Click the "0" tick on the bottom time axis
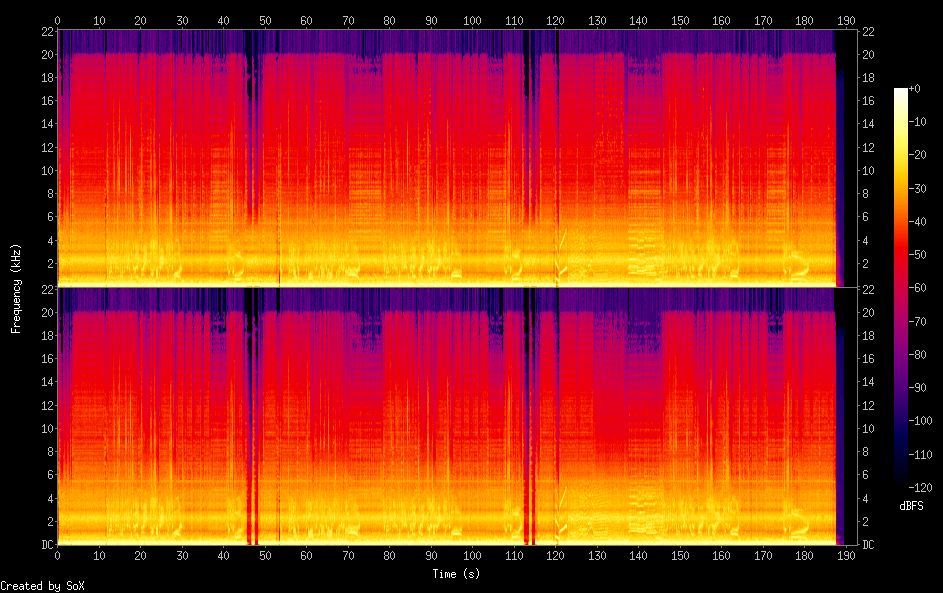This screenshot has width=943, height=593. click(58, 555)
